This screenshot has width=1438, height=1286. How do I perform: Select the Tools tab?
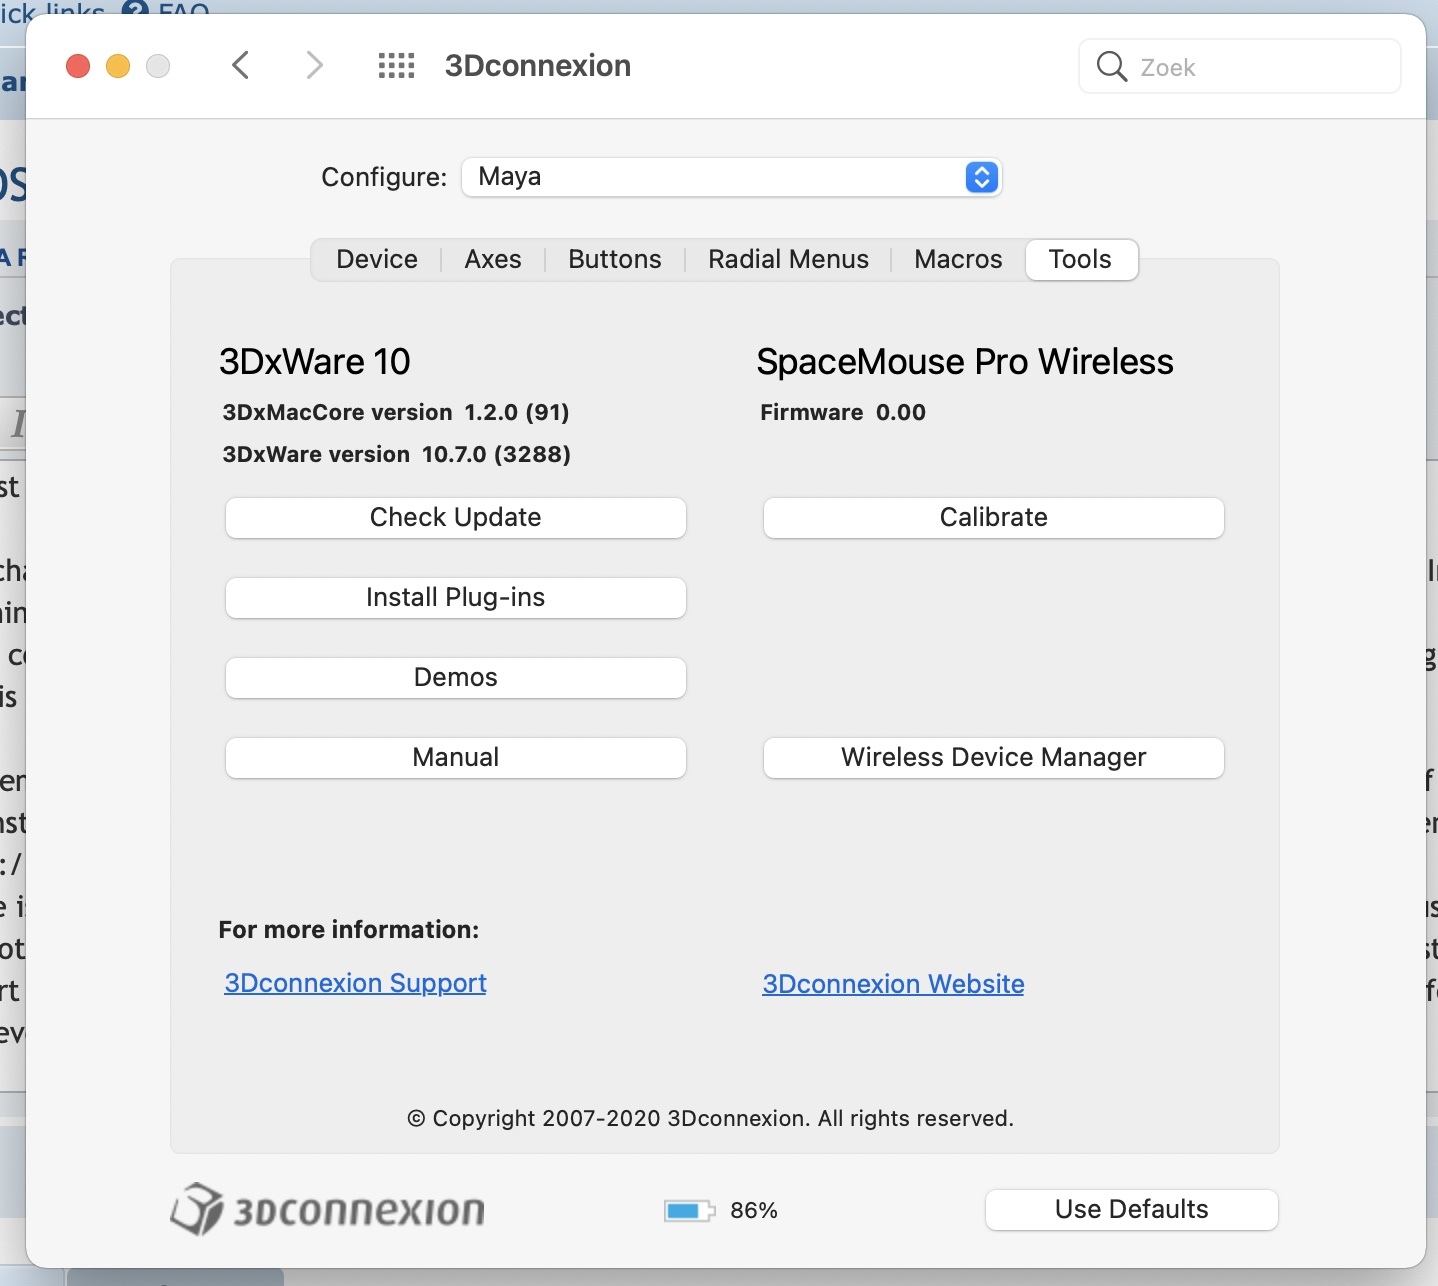point(1081,259)
